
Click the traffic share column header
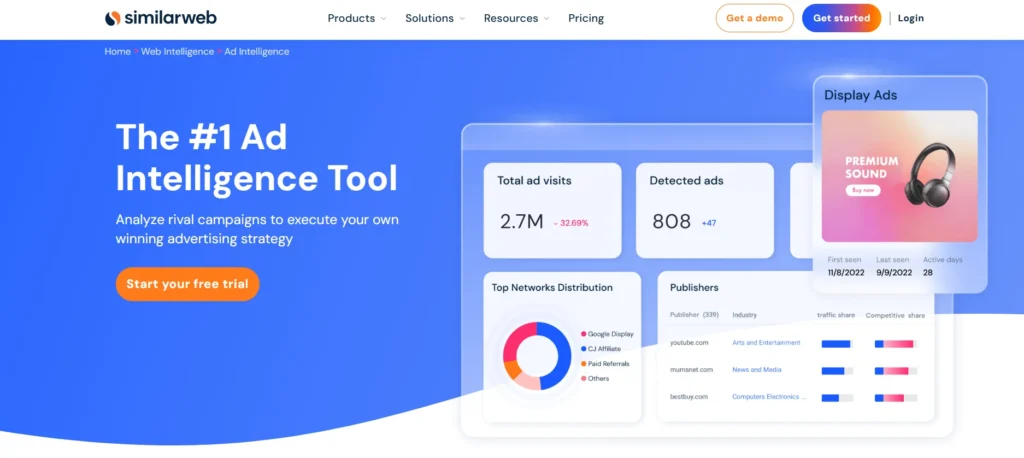coord(836,315)
